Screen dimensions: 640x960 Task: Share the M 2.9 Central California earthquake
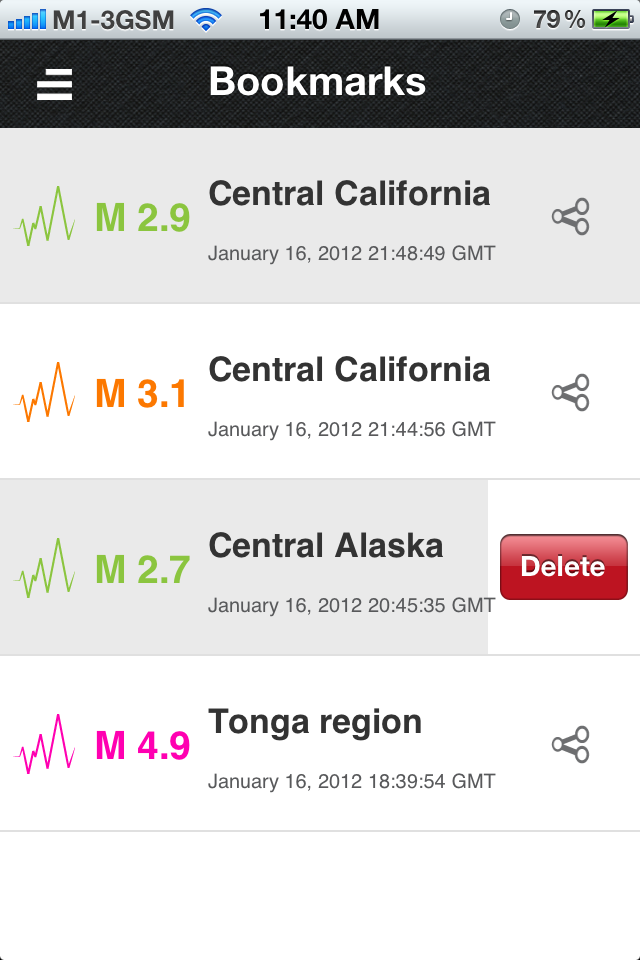click(571, 216)
